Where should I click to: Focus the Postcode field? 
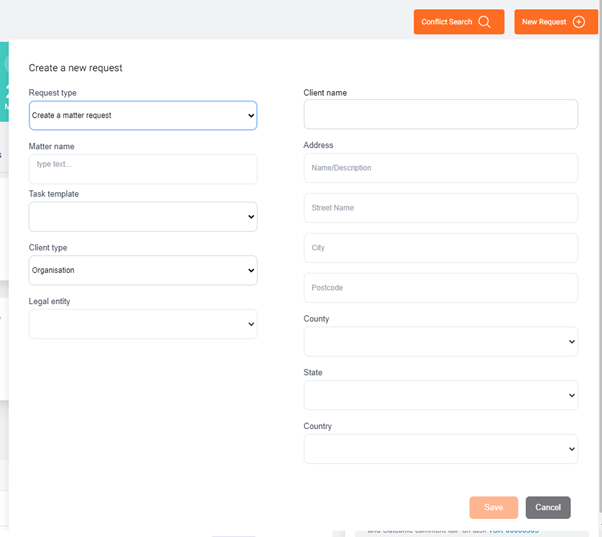click(441, 288)
